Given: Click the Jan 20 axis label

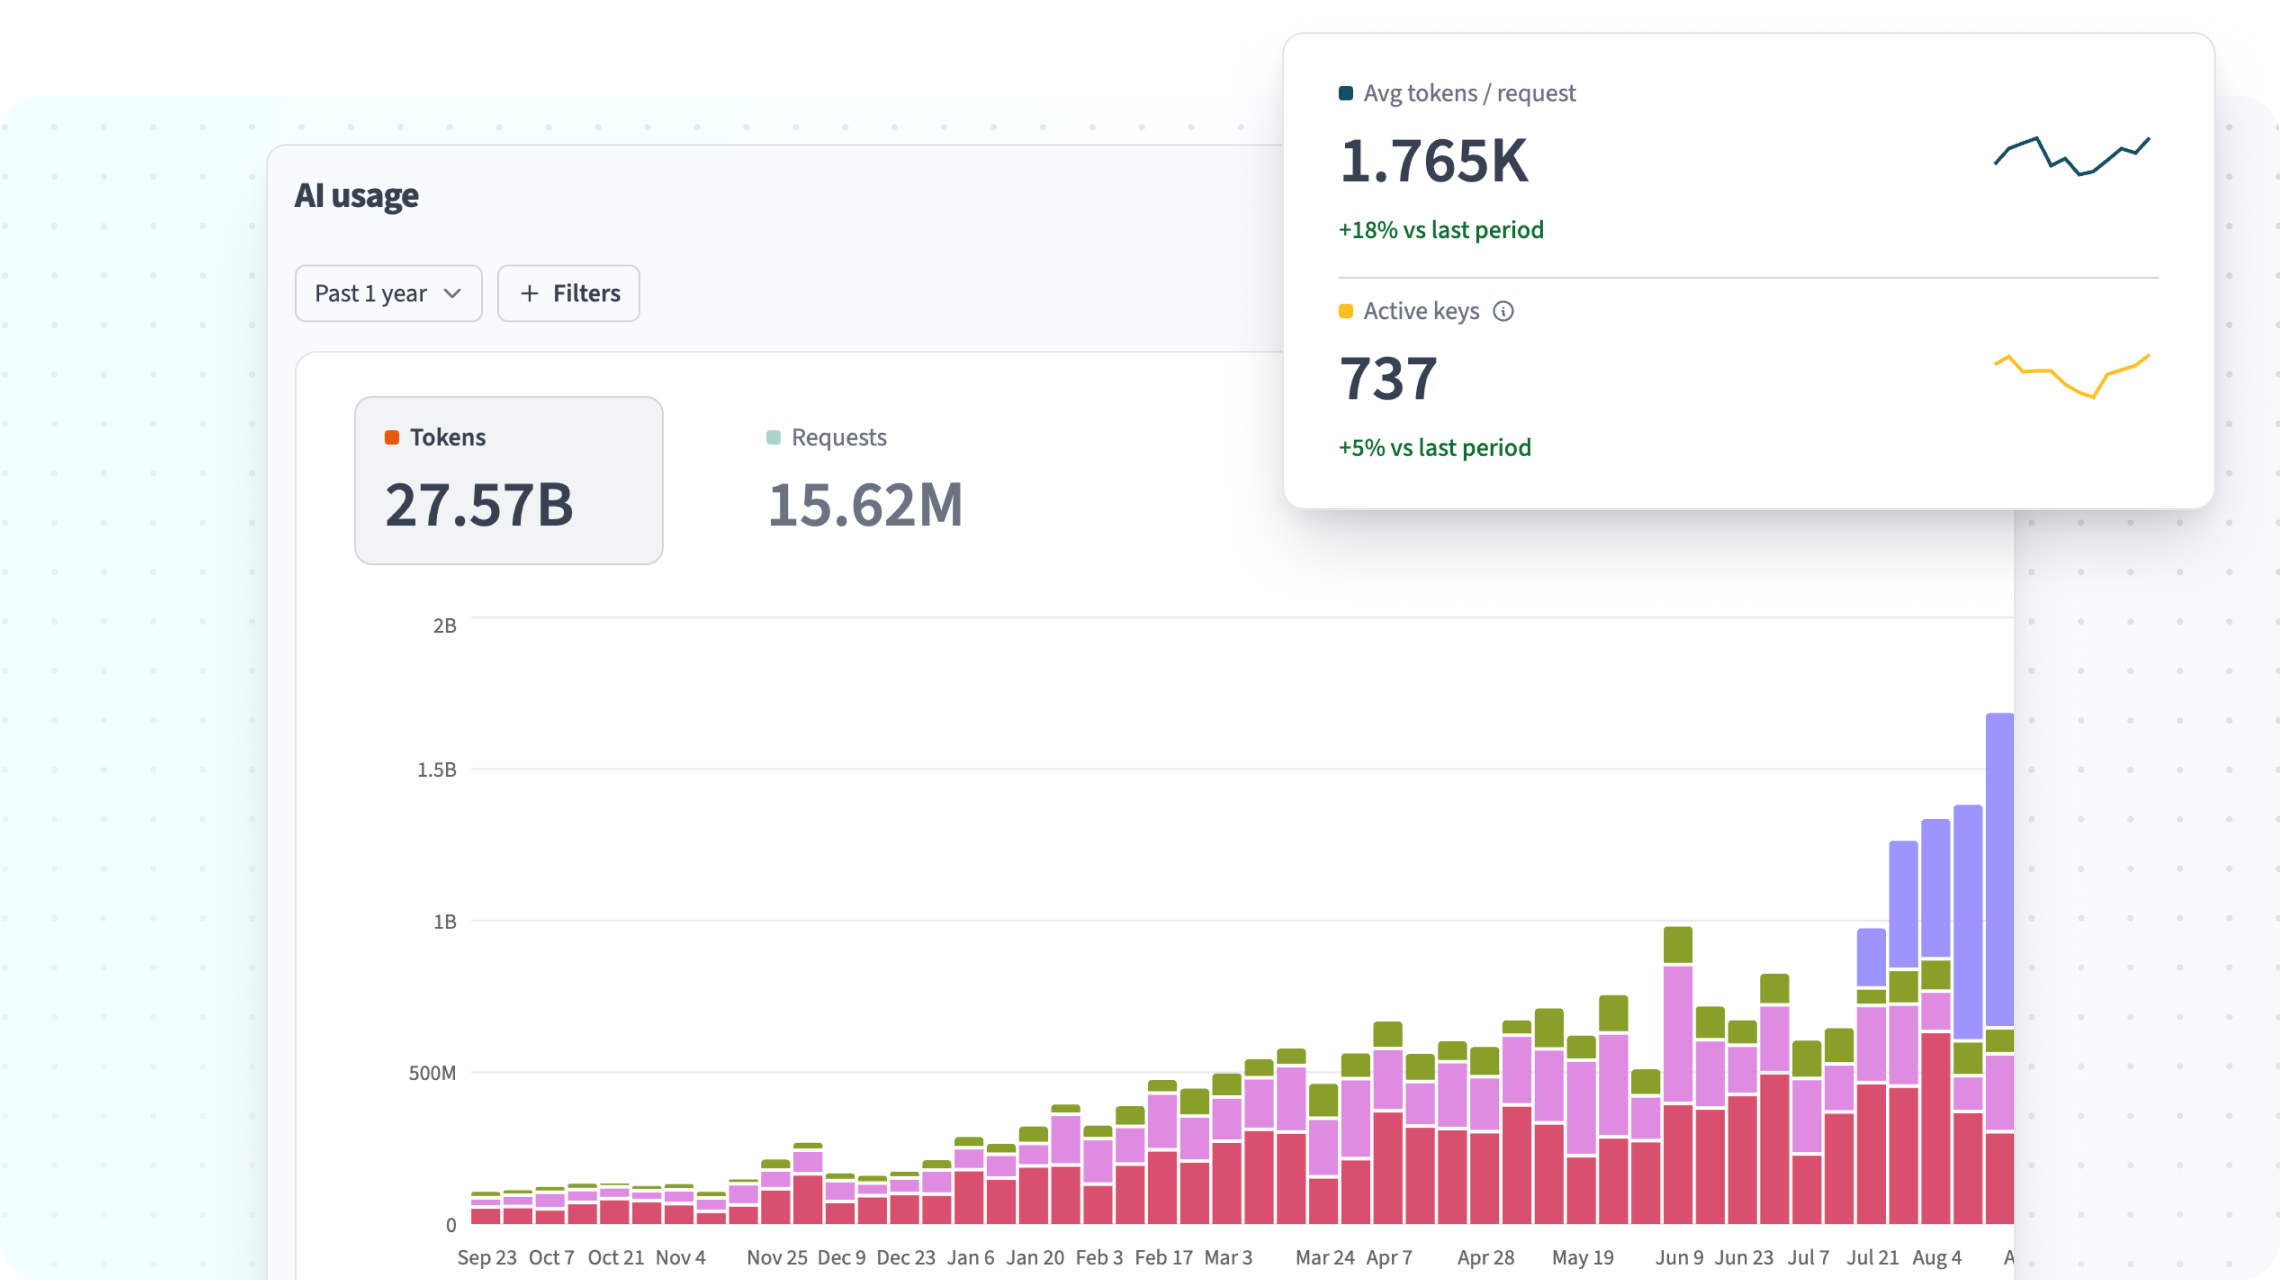Looking at the screenshot, I should (1035, 1257).
